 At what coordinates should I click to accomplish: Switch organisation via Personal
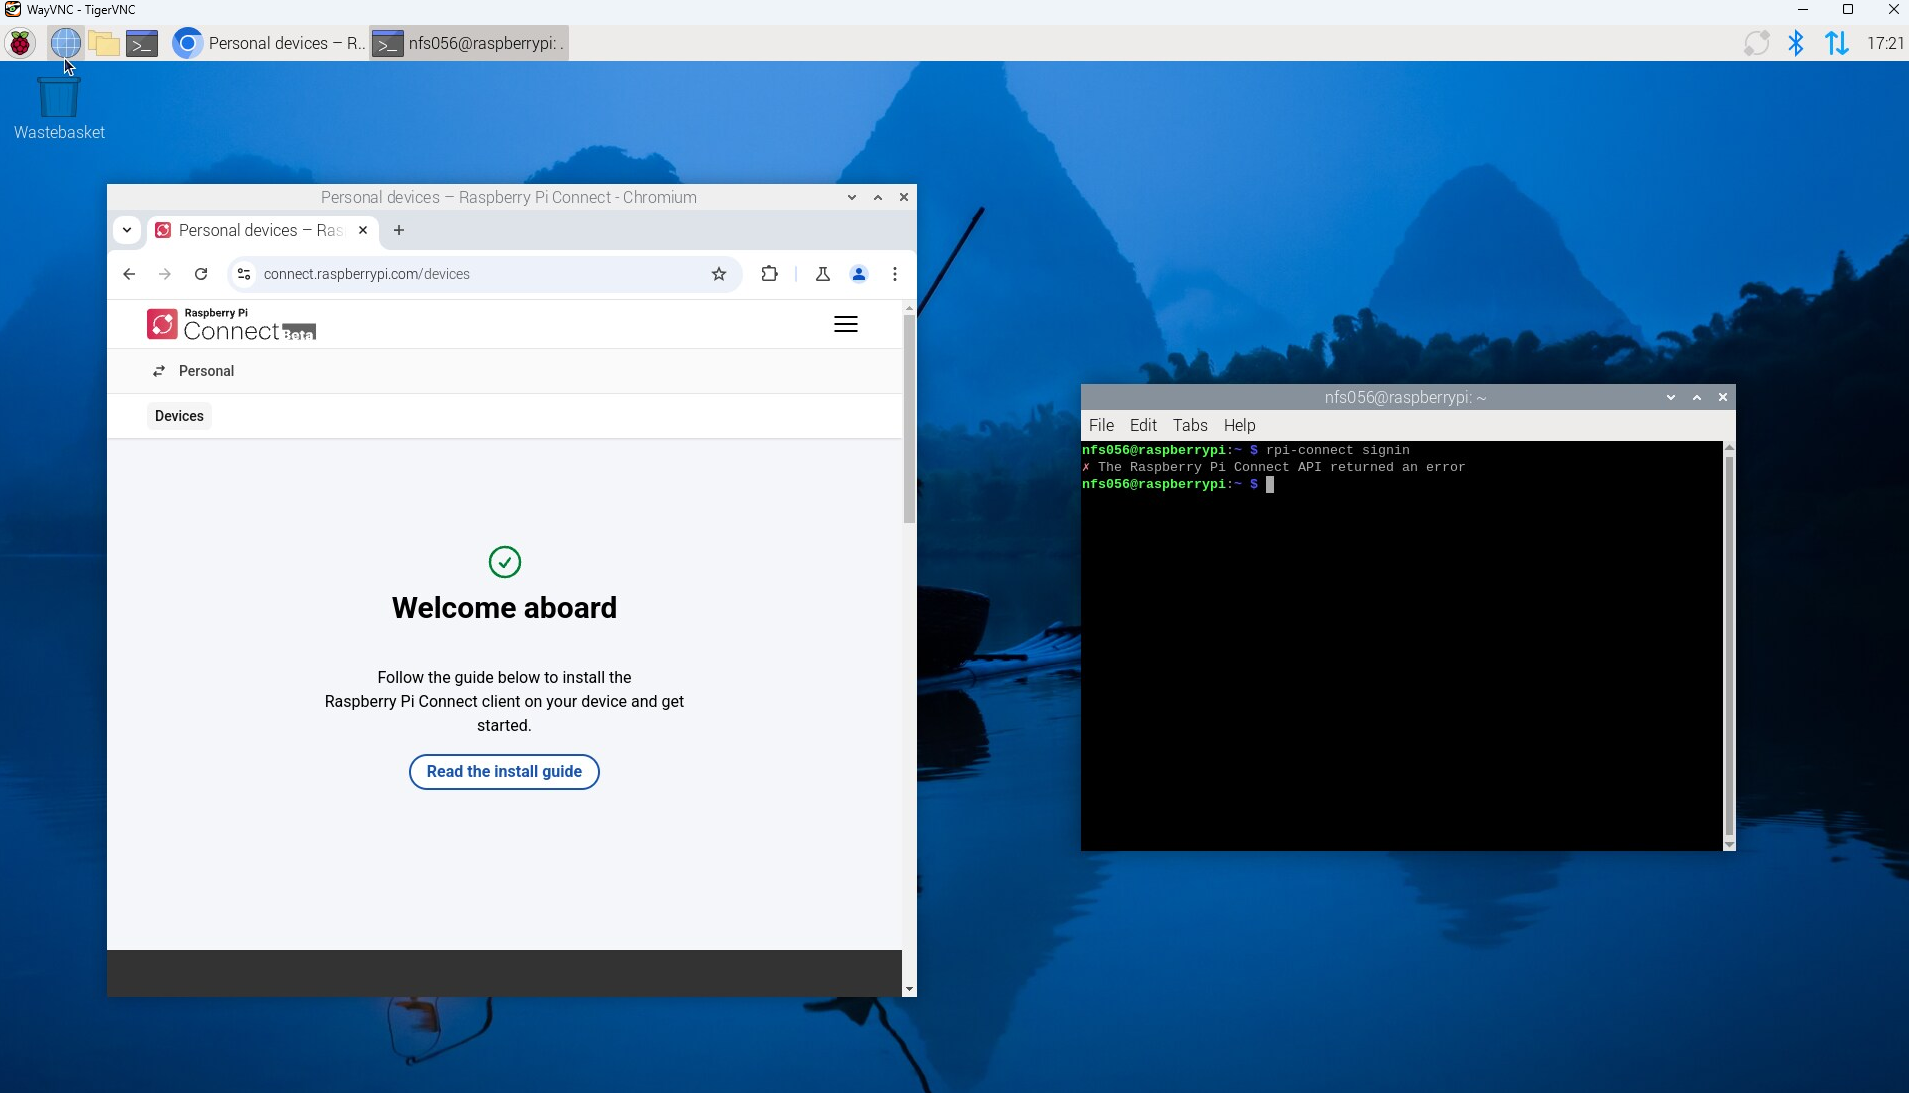pyautogui.click(x=194, y=371)
